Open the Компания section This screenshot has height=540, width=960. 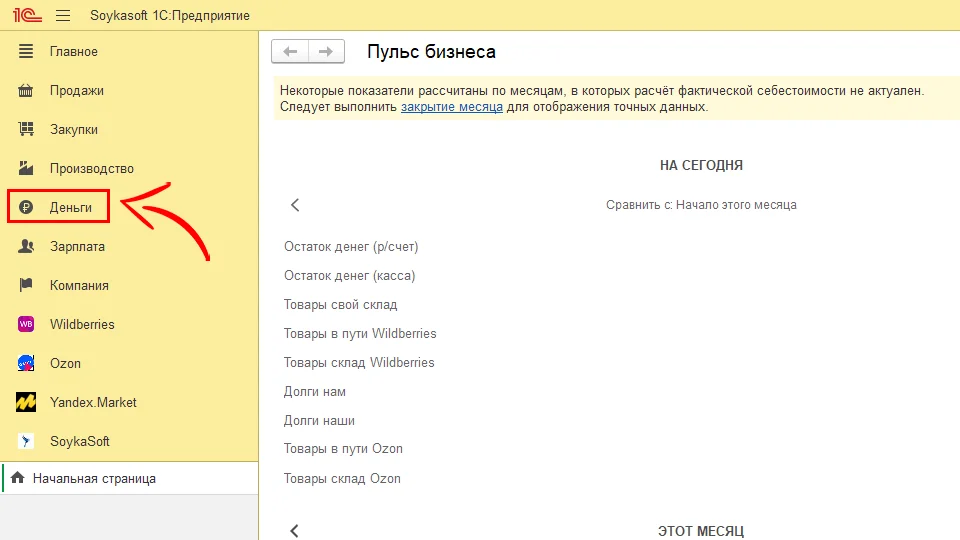pos(79,285)
